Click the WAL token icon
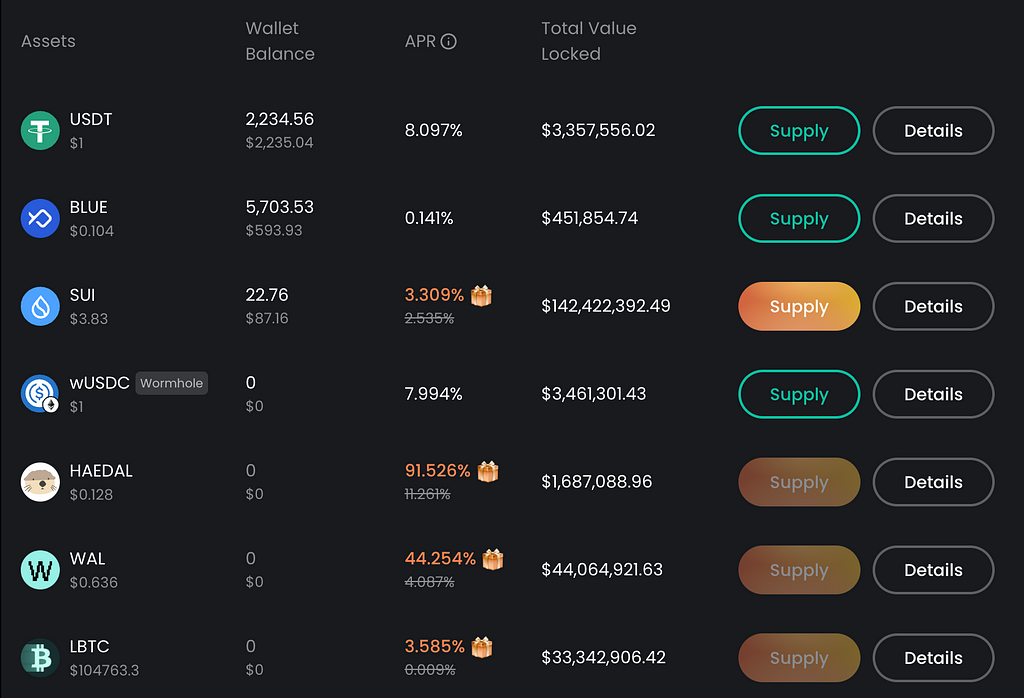This screenshot has width=1024, height=698. (x=40, y=569)
